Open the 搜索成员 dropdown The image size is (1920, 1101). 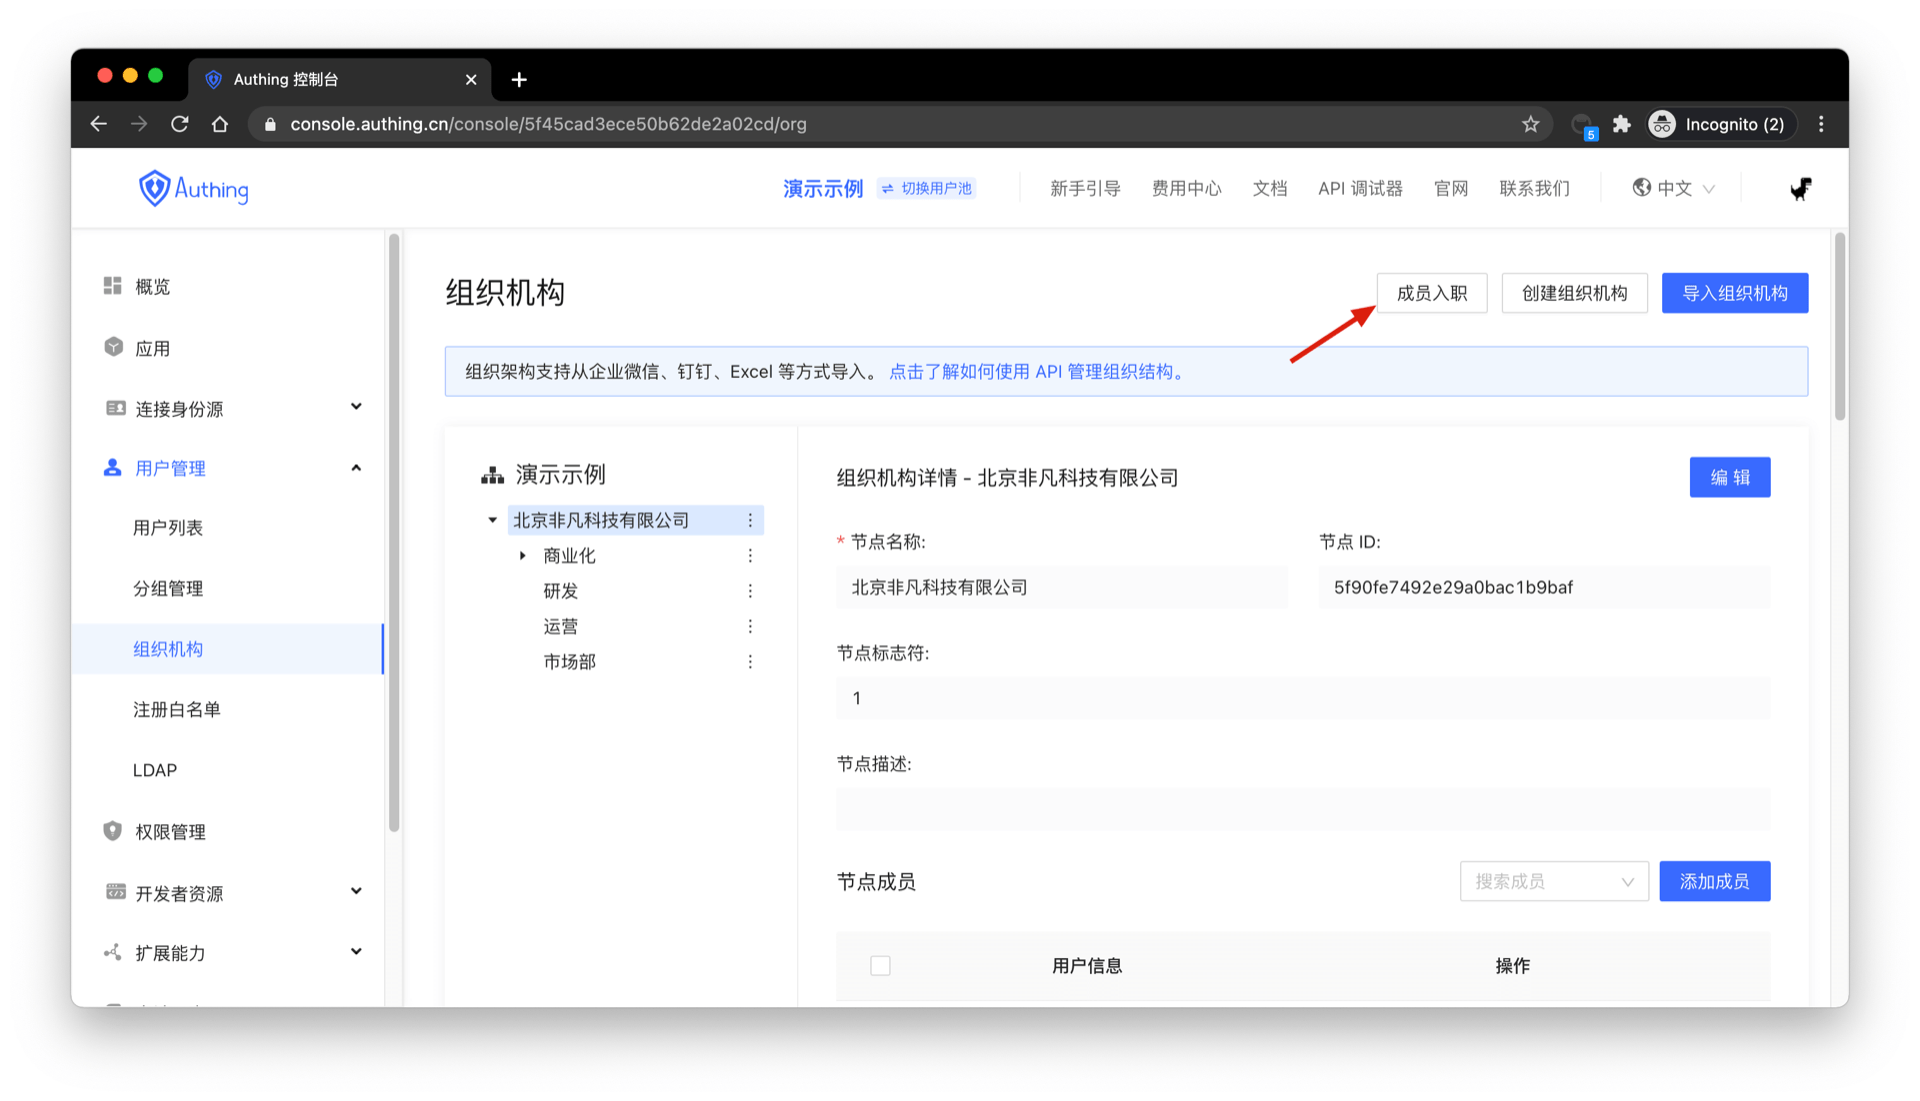[1553, 882]
